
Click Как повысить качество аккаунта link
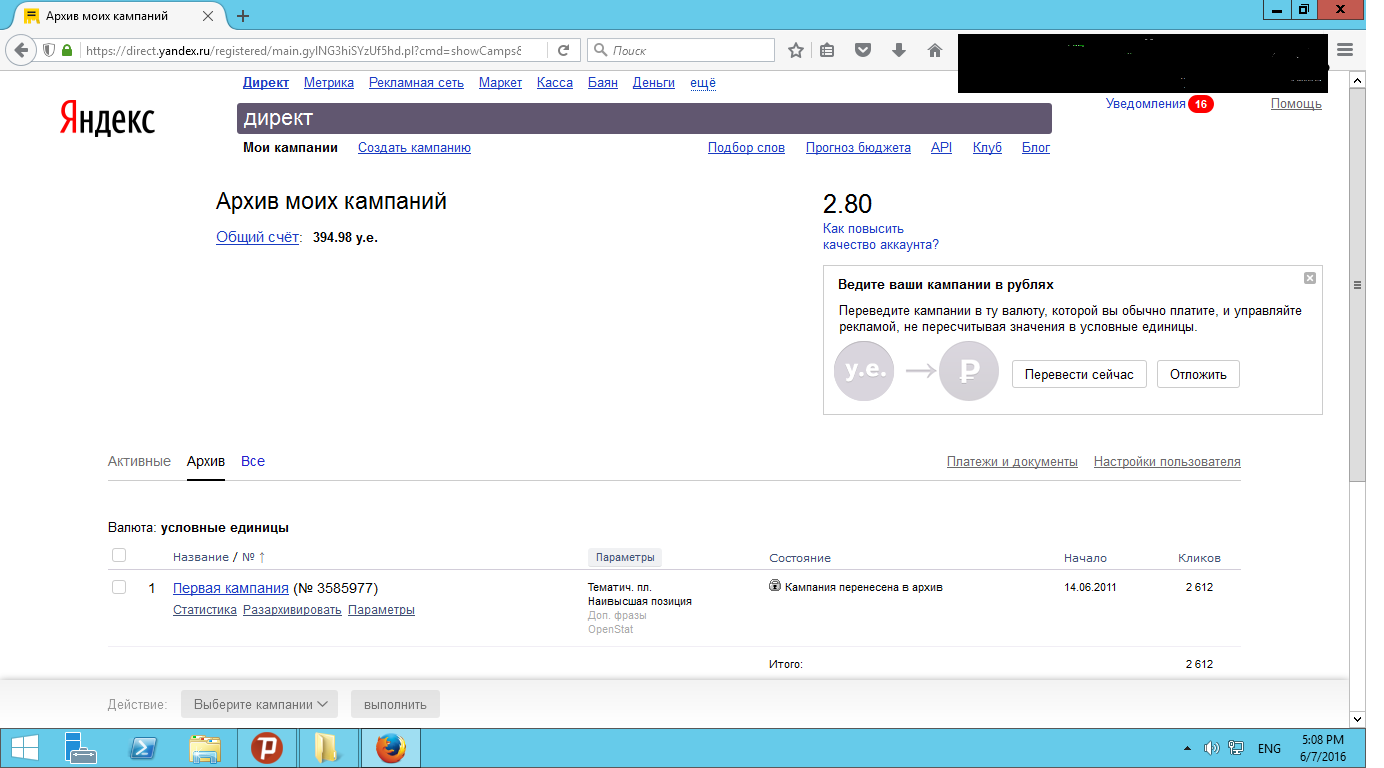pos(881,236)
